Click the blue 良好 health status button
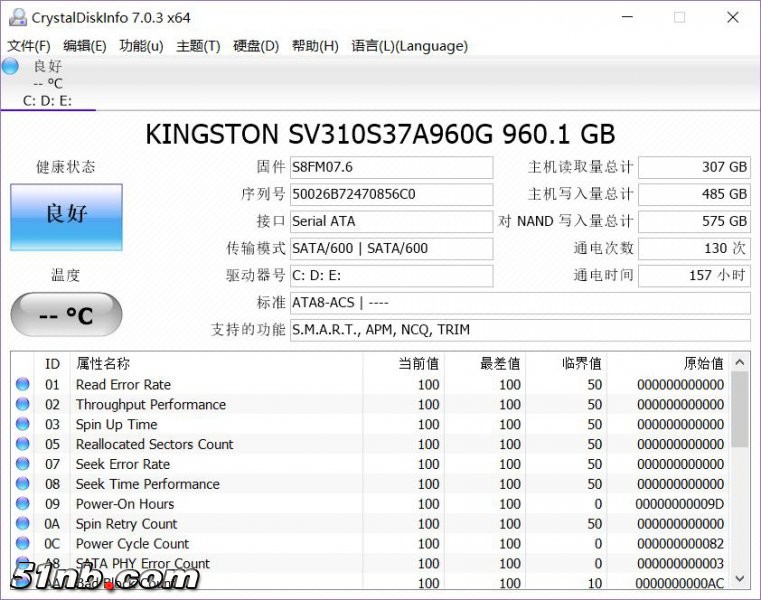The width and height of the screenshot is (761, 600). coord(66,215)
